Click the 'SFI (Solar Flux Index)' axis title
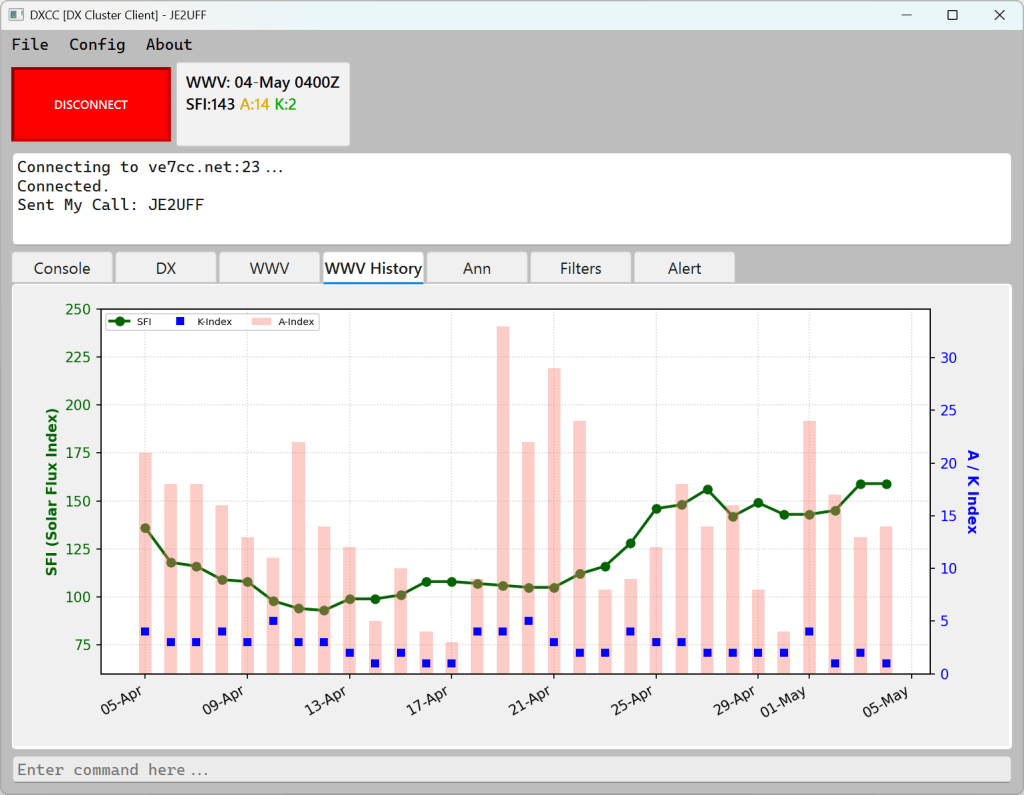This screenshot has height=795, width=1024. coord(52,492)
